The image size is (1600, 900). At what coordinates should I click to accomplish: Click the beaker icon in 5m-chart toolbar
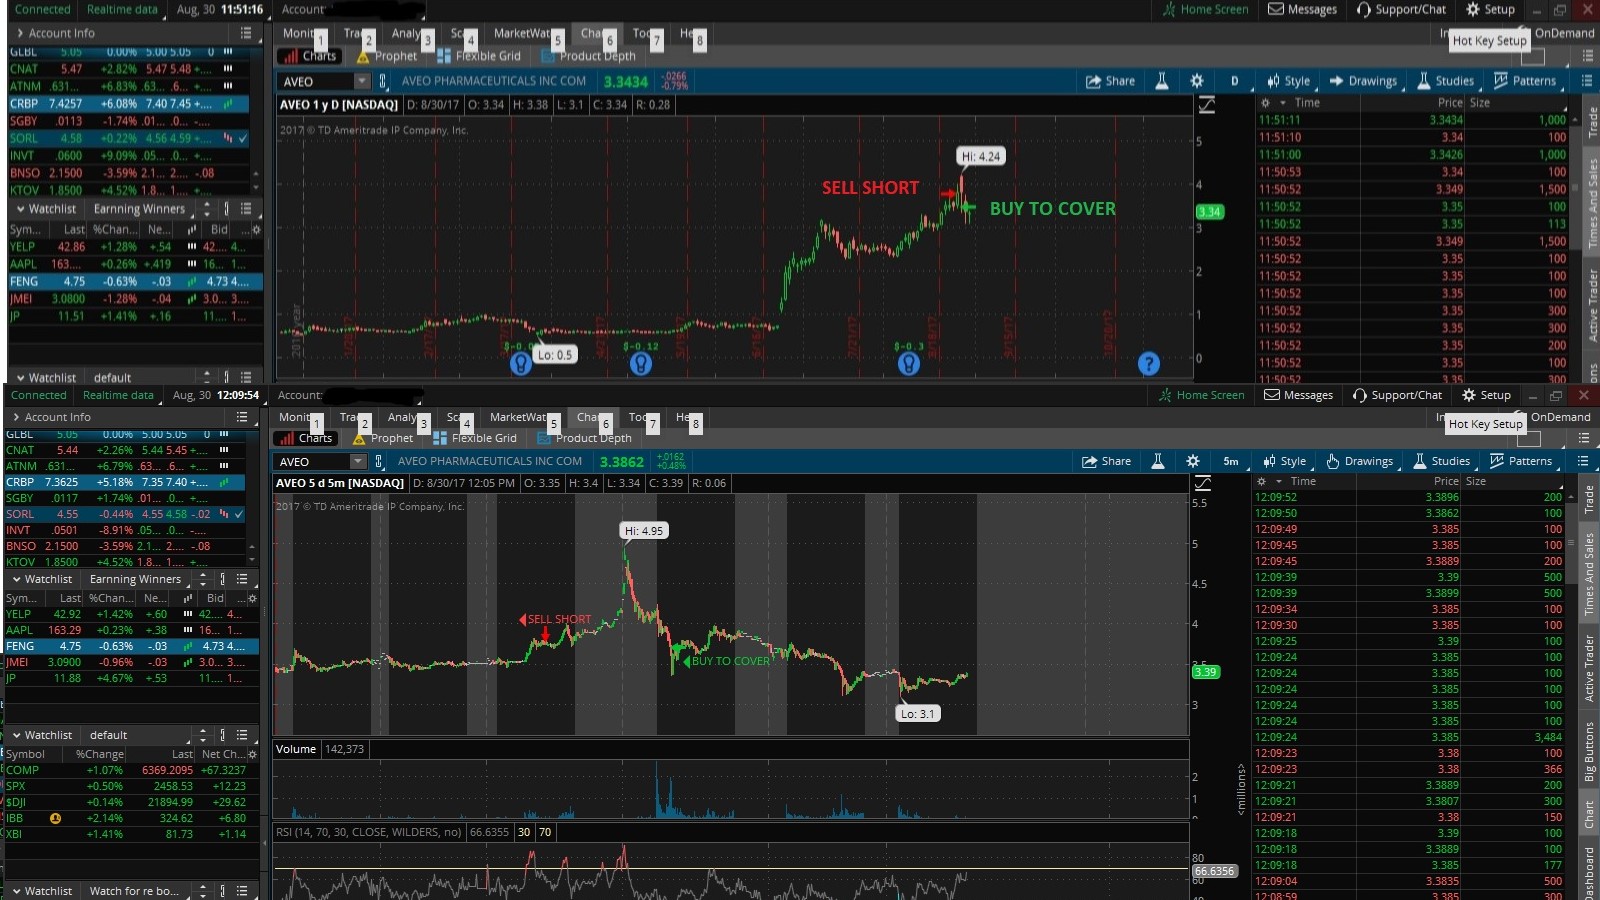pos(1158,461)
